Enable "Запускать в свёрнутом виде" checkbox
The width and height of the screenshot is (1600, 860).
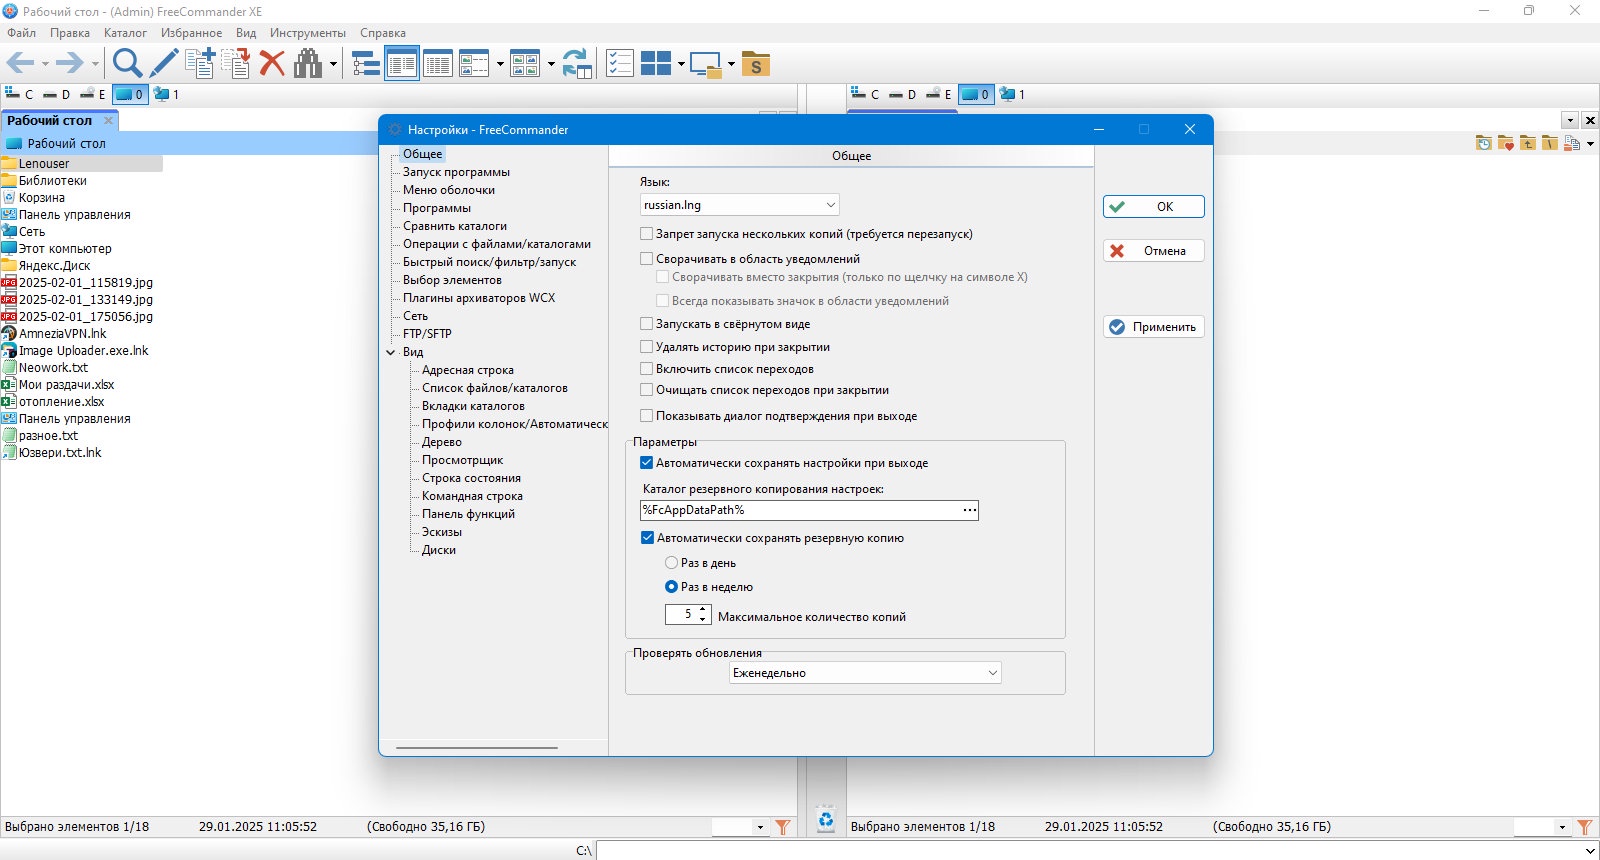pos(647,324)
